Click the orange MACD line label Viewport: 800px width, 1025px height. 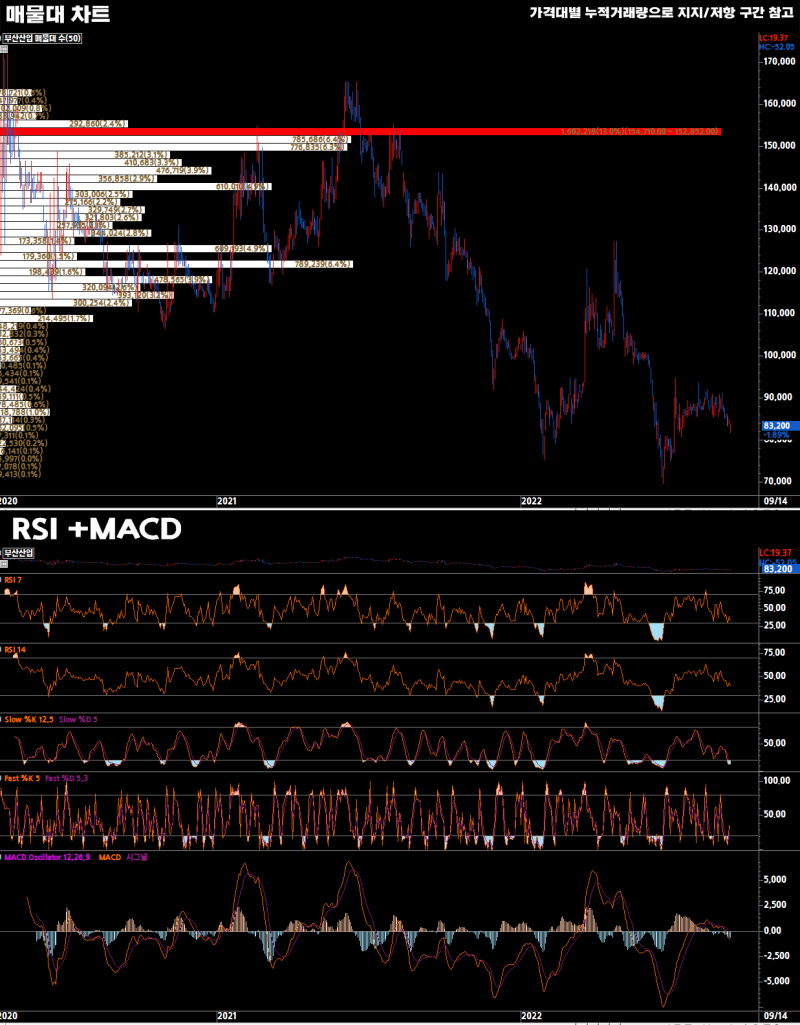[x=110, y=857]
